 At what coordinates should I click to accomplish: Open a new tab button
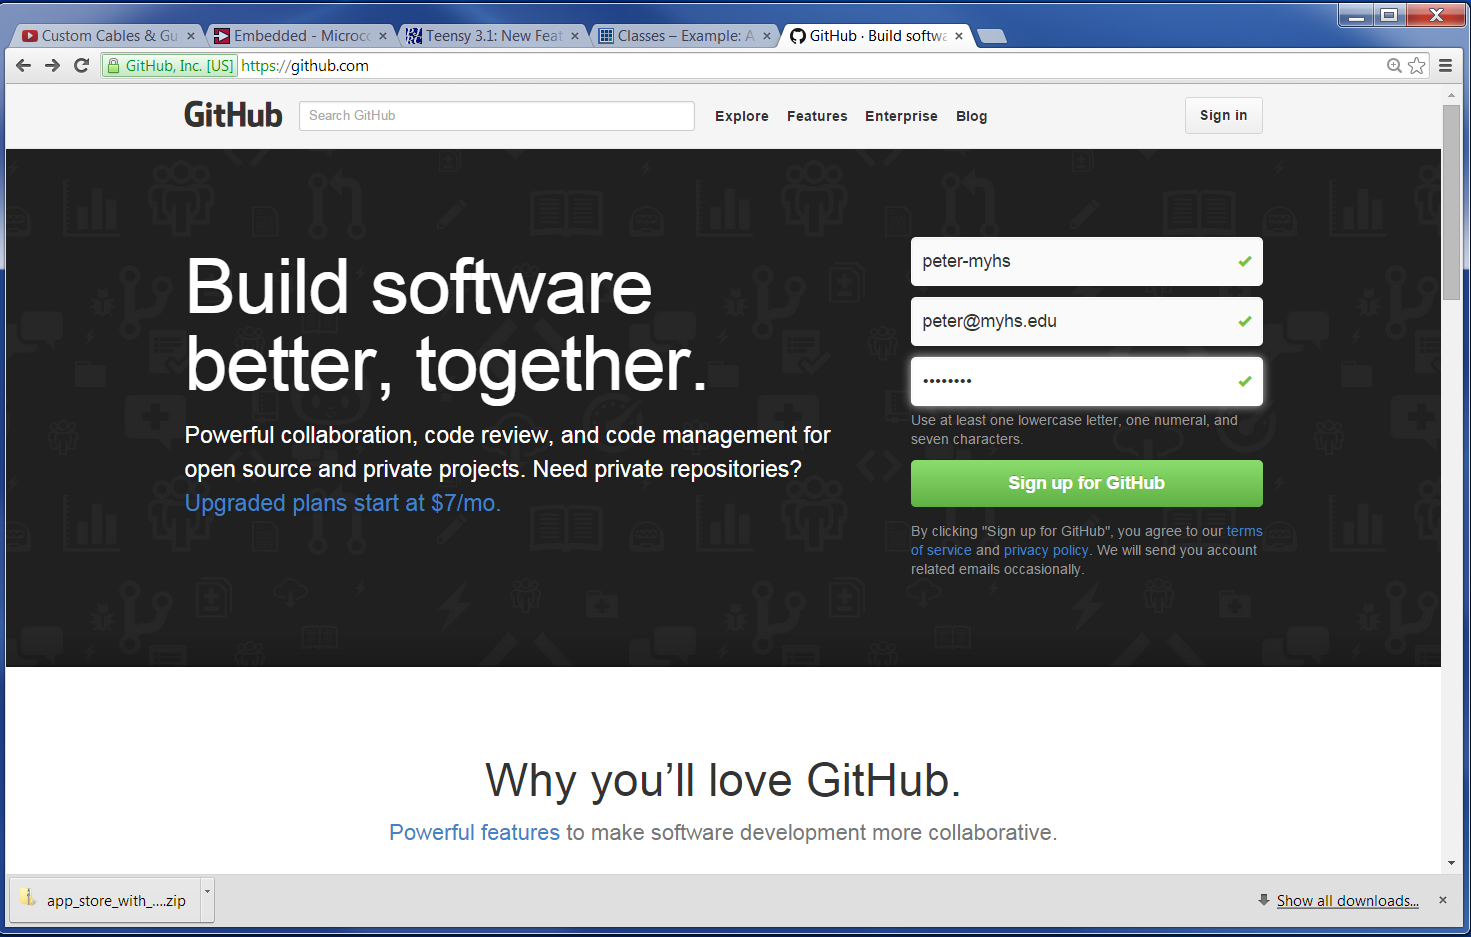coord(991,36)
